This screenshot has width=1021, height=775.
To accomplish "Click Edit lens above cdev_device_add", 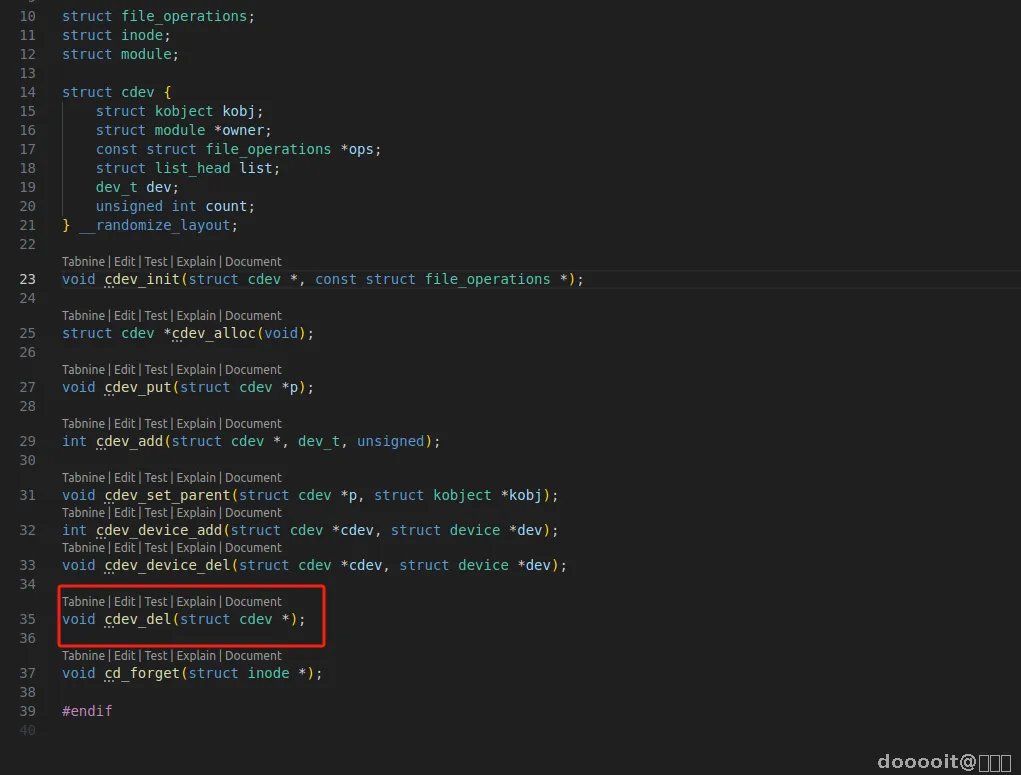I will (124, 513).
